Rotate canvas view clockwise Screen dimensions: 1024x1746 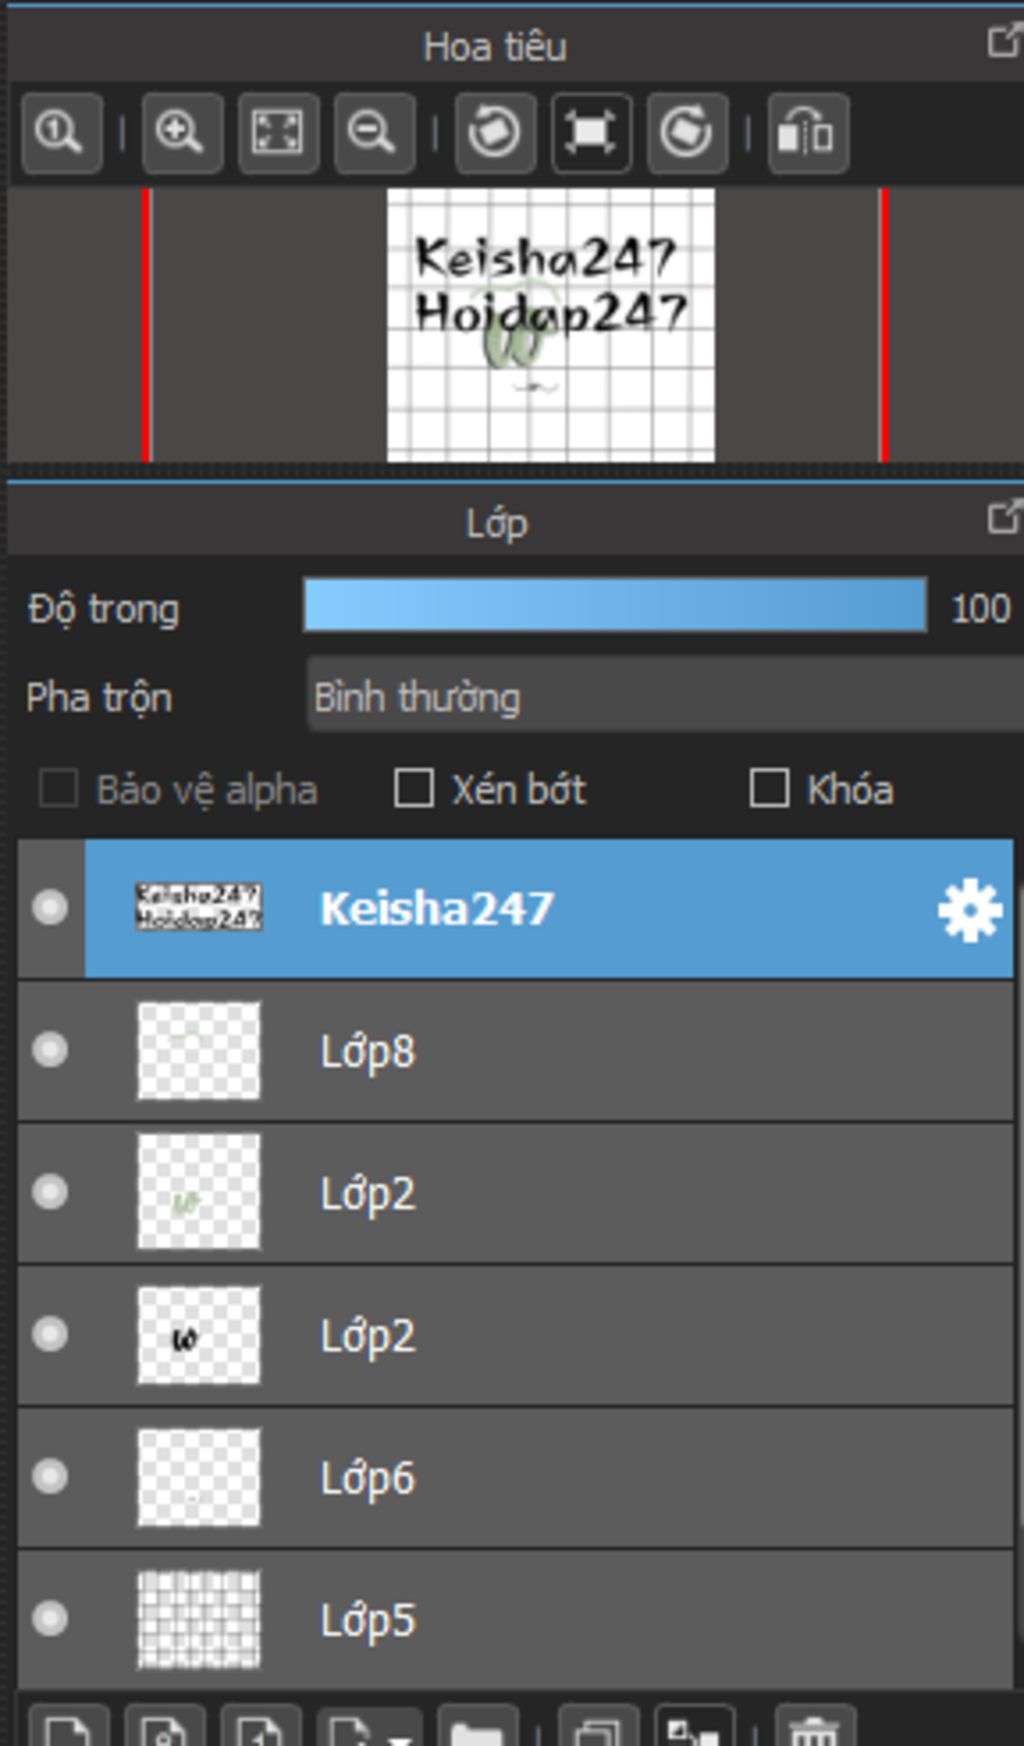(687, 133)
